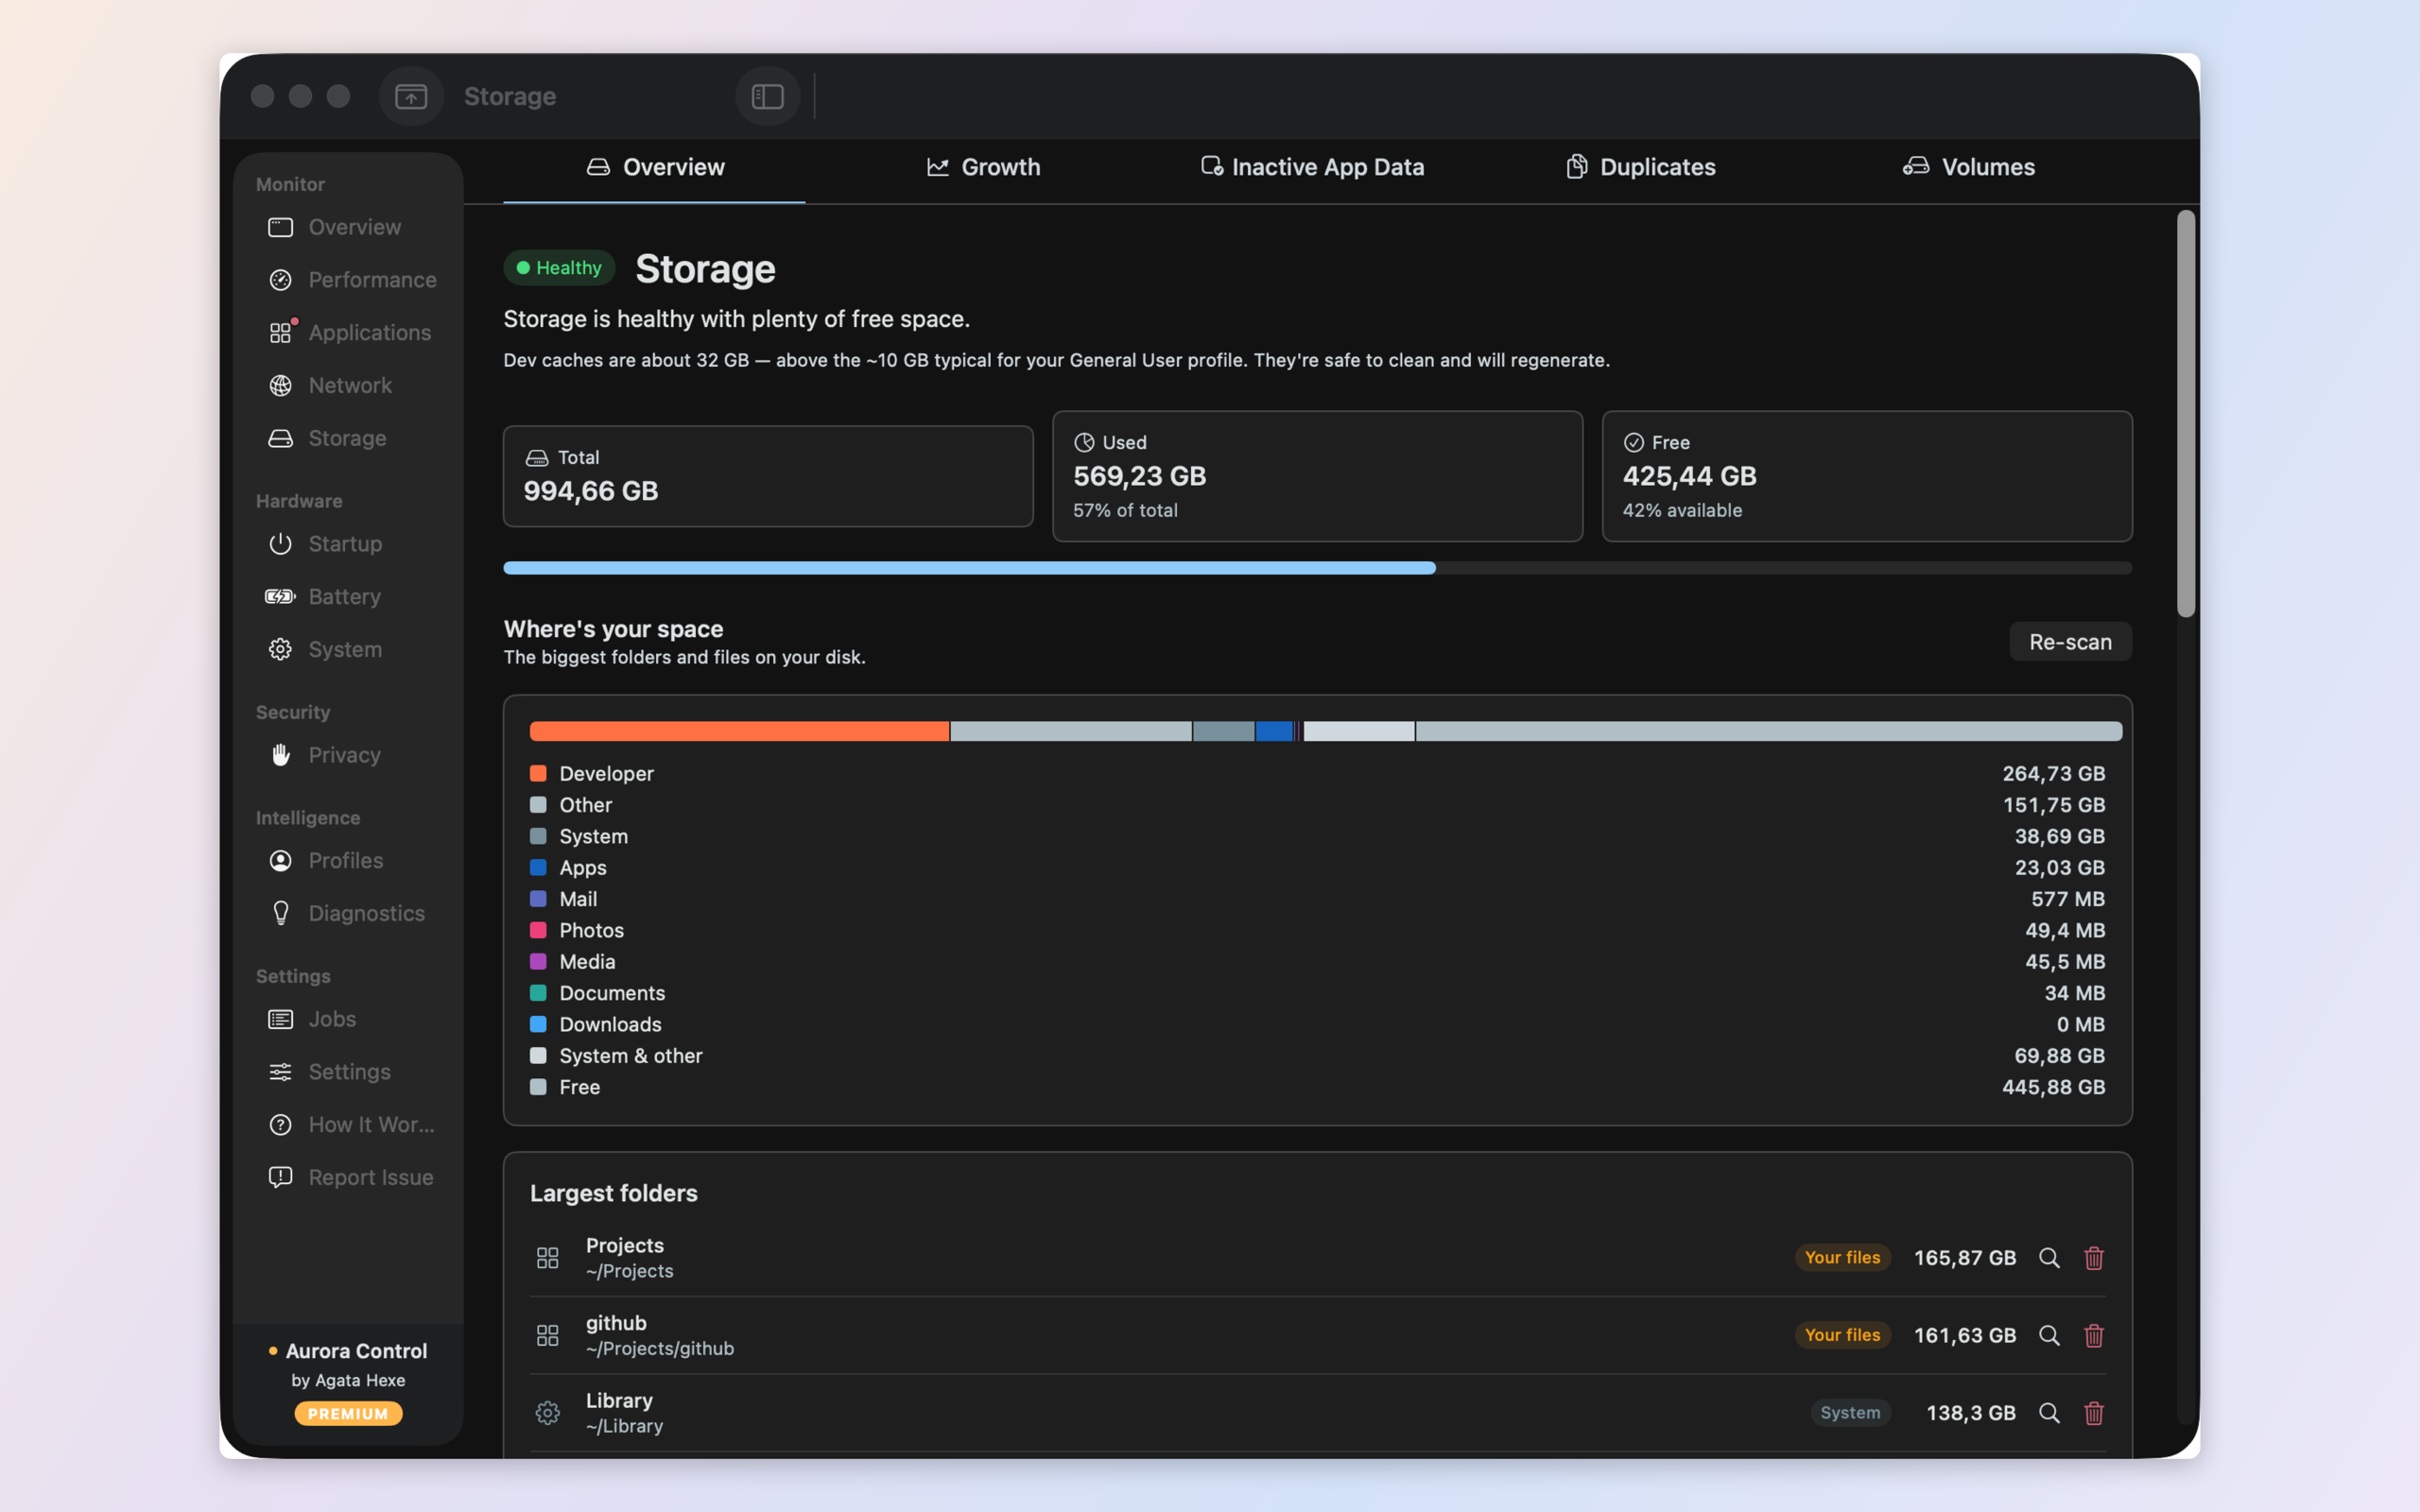2420x1512 pixels.
Task: Go to Network in the sidebar
Action: [x=348, y=385]
